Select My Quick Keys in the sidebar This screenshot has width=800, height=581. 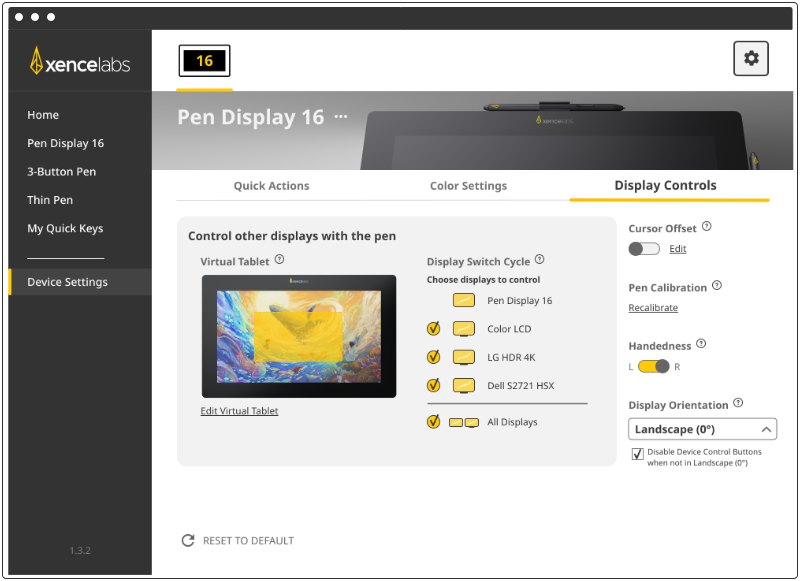[x=65, y=228]
